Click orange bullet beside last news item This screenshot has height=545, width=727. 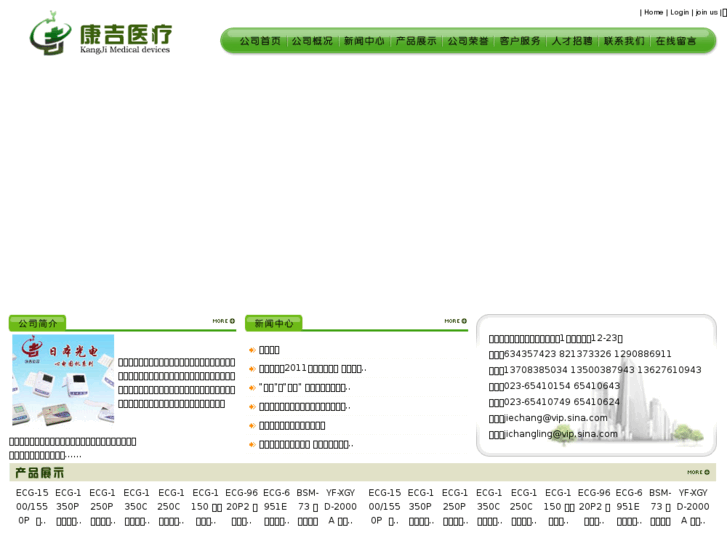pyautogui.click(x=252, y=445)
